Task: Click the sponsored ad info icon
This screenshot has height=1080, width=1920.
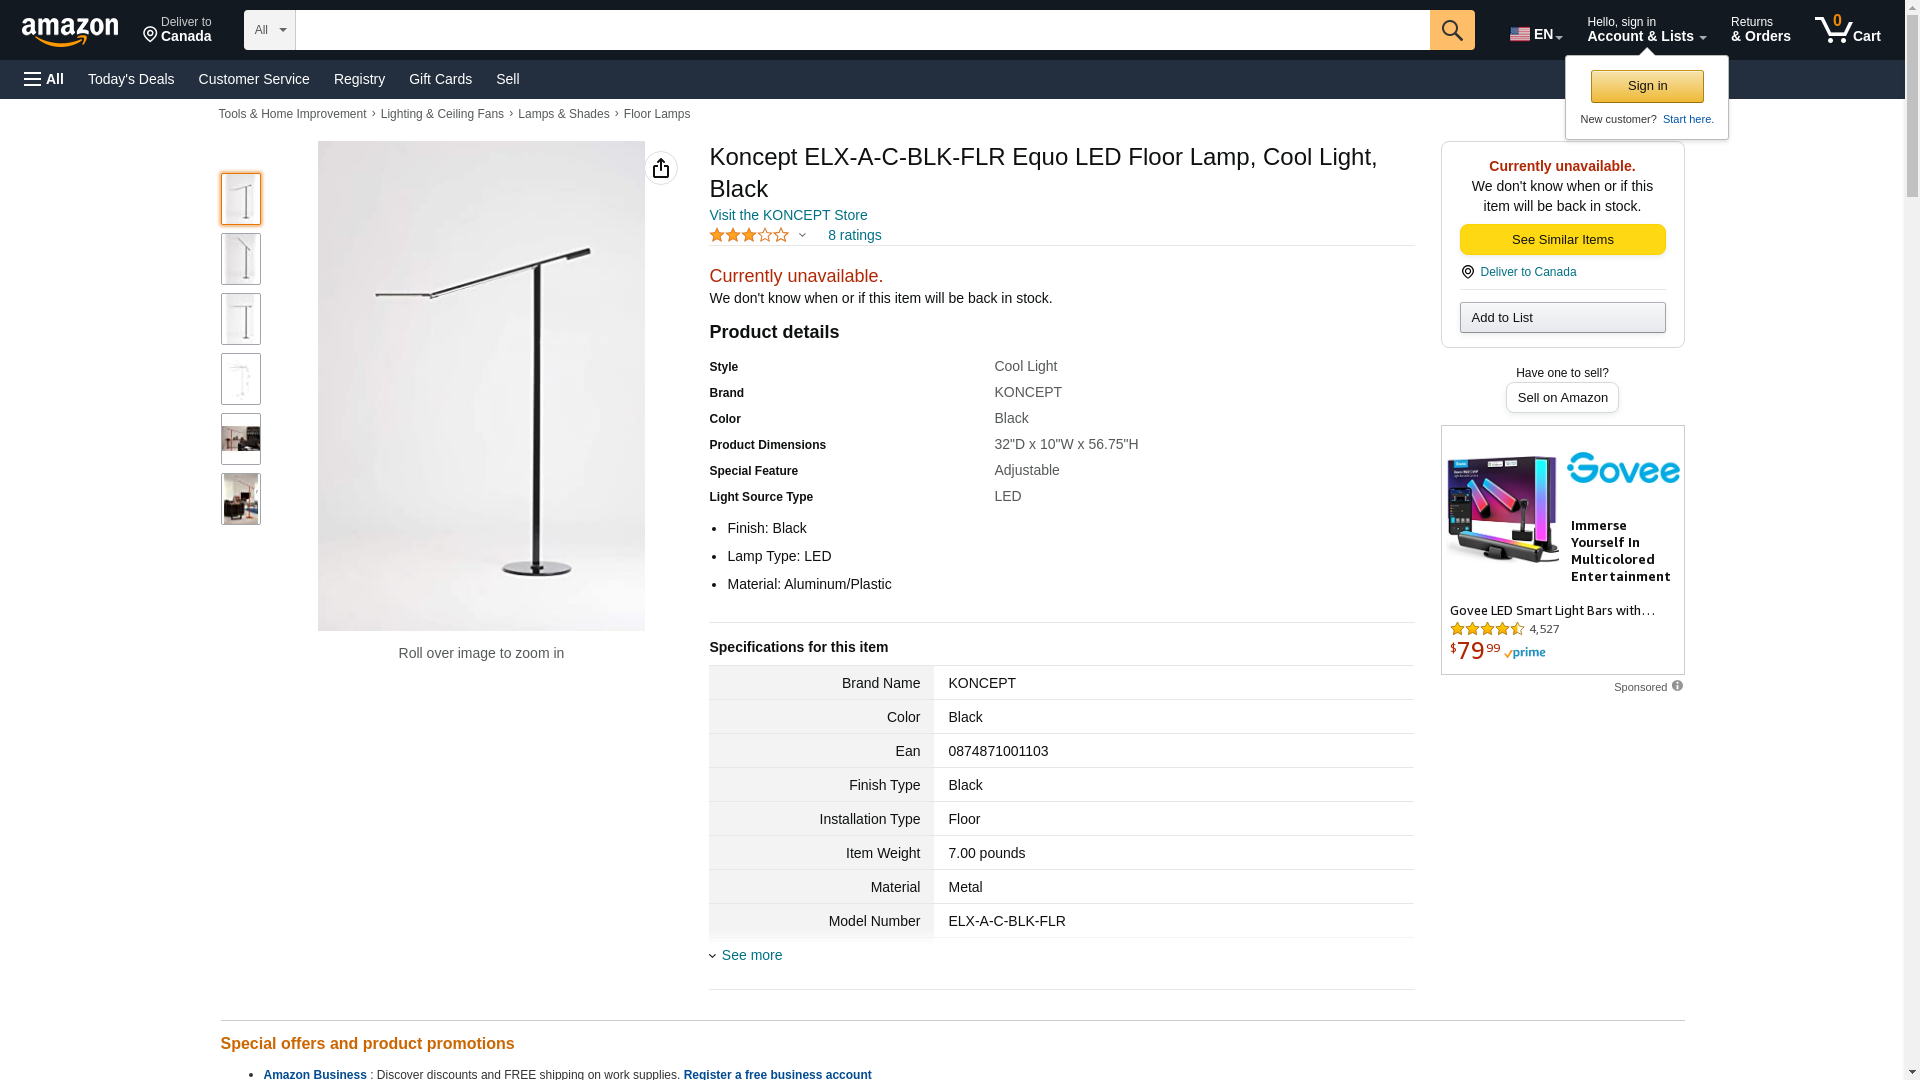Action: (1677, 686)
